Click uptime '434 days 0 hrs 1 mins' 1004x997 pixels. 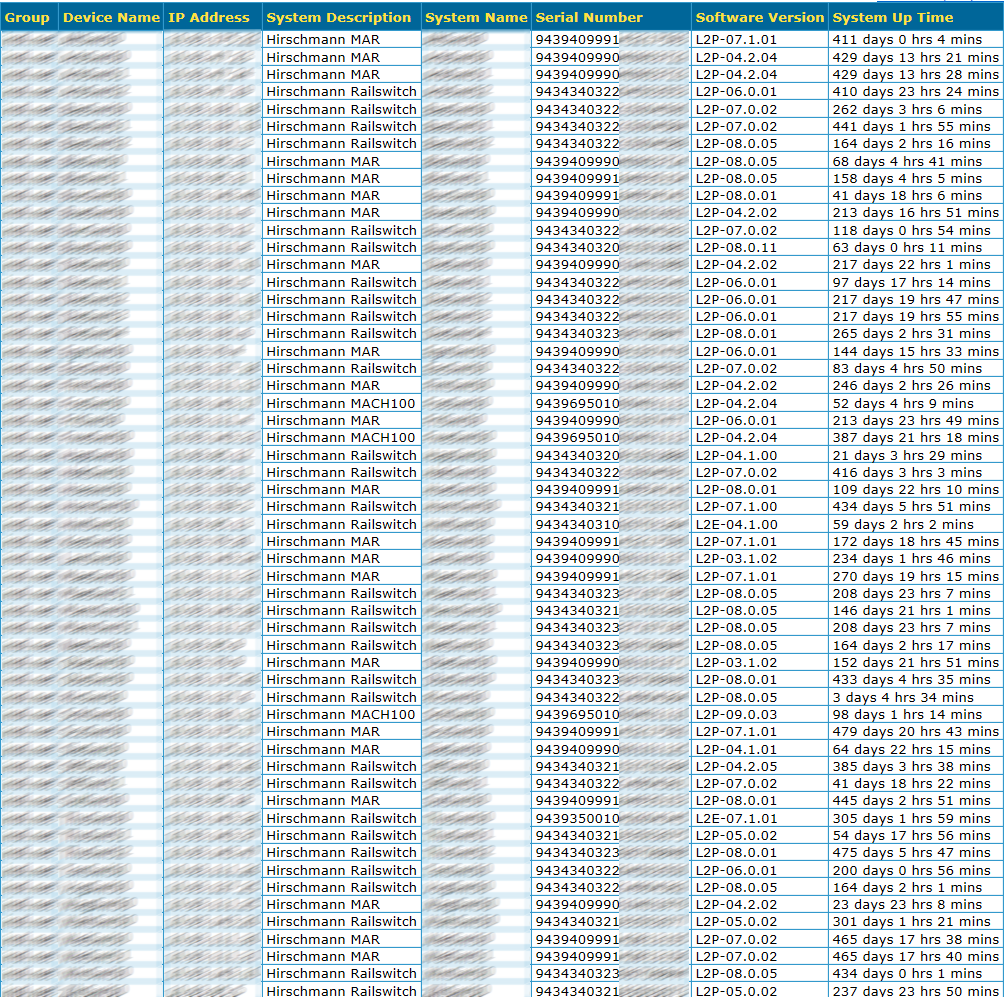point(907,973)
